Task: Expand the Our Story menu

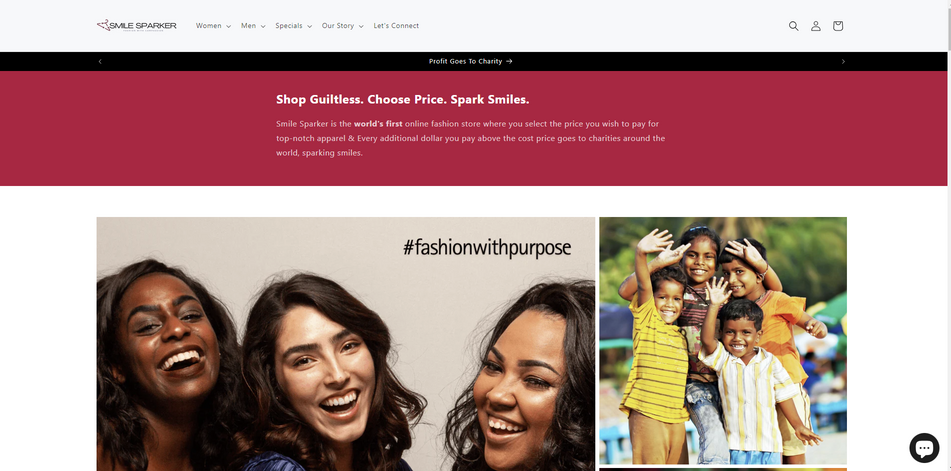Action: 343,25
